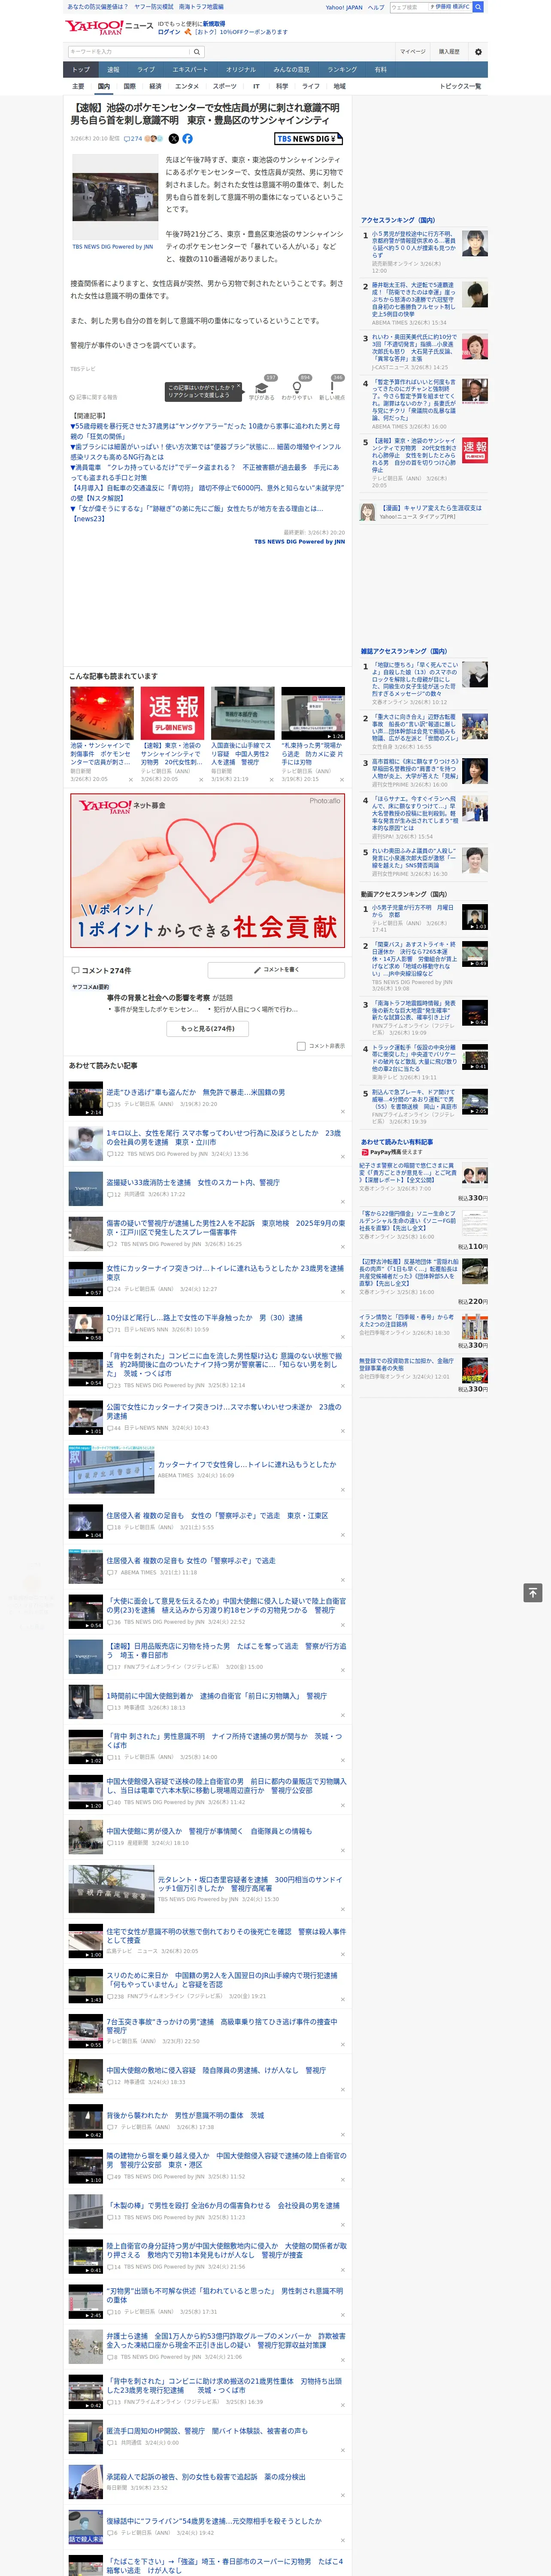This screenshot has width=551, height=2576.
Task: Share the article on Facebook
Action: click(x=187, y=139)
